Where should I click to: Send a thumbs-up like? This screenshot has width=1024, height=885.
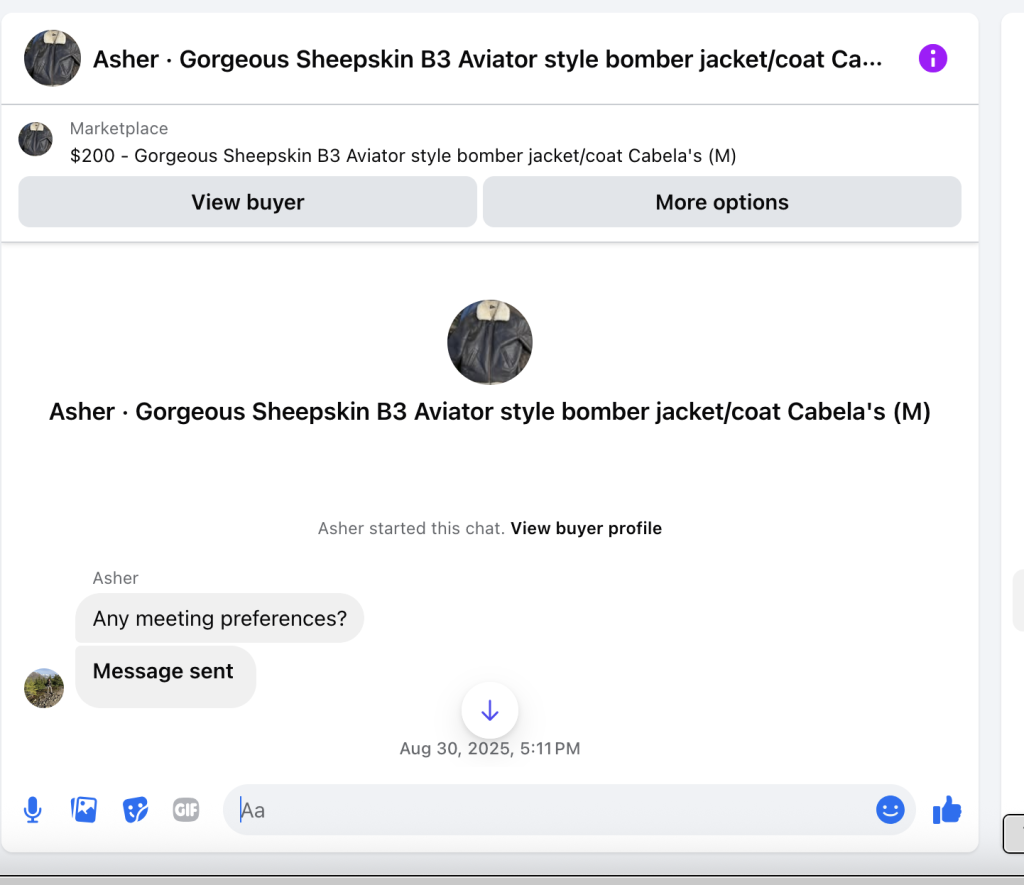(x=946, y=809)
